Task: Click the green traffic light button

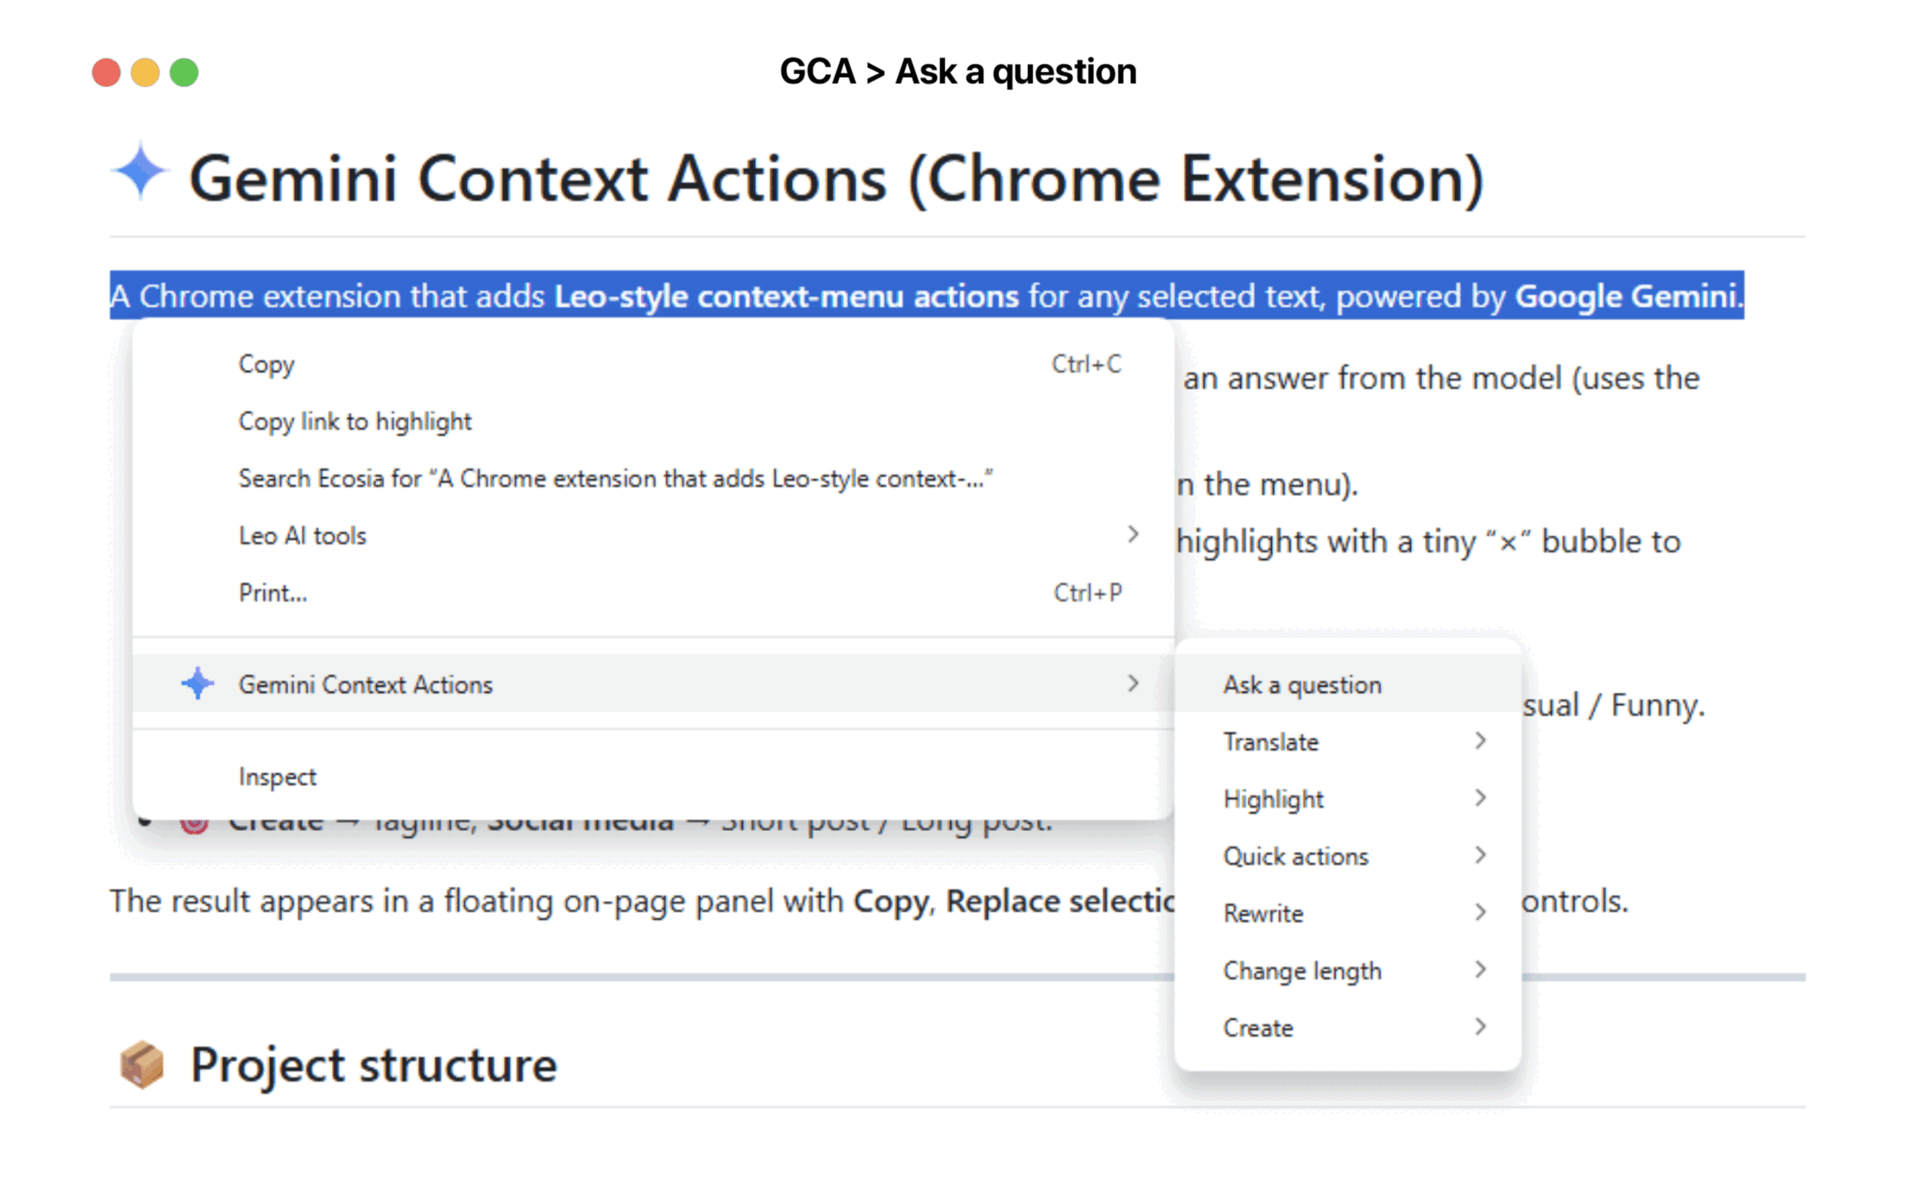Action: [185, 72]
